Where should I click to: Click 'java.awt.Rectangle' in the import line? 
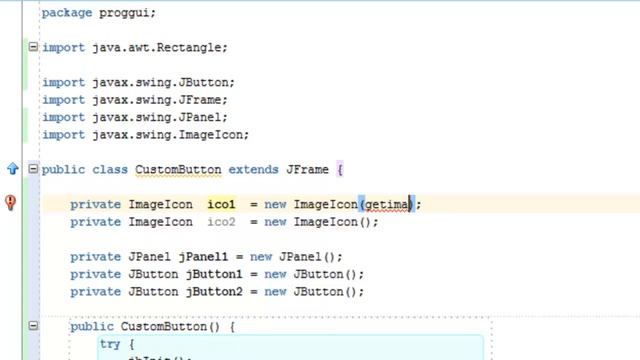coord(157,48)
